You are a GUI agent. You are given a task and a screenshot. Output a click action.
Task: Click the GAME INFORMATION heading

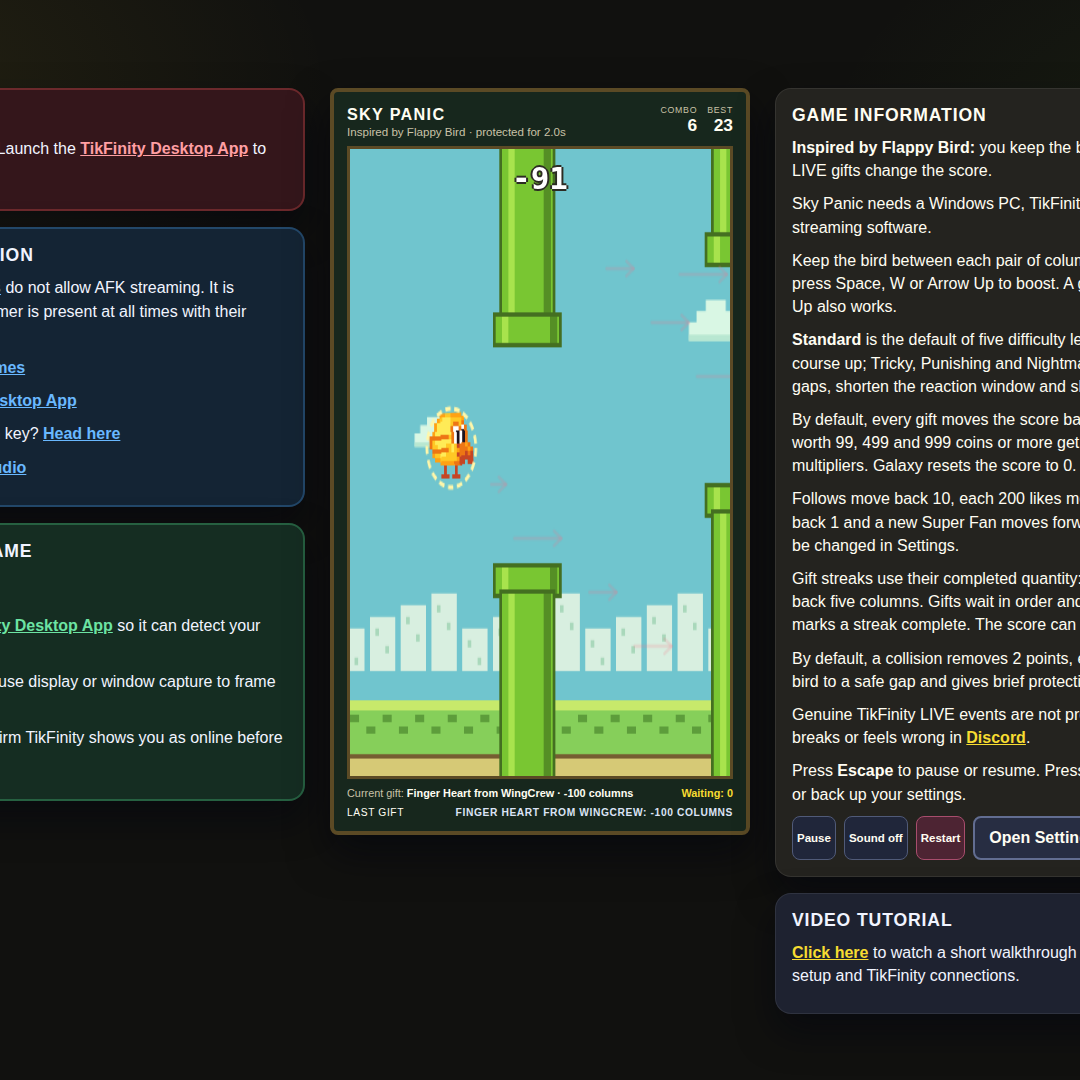pyautogui.click(x=889, y=115)
